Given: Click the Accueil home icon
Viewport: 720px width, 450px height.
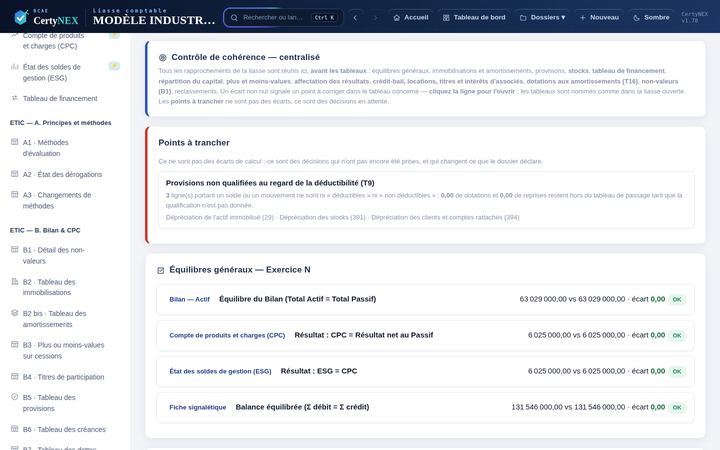Looking at the screenshot, I should 397,17.
